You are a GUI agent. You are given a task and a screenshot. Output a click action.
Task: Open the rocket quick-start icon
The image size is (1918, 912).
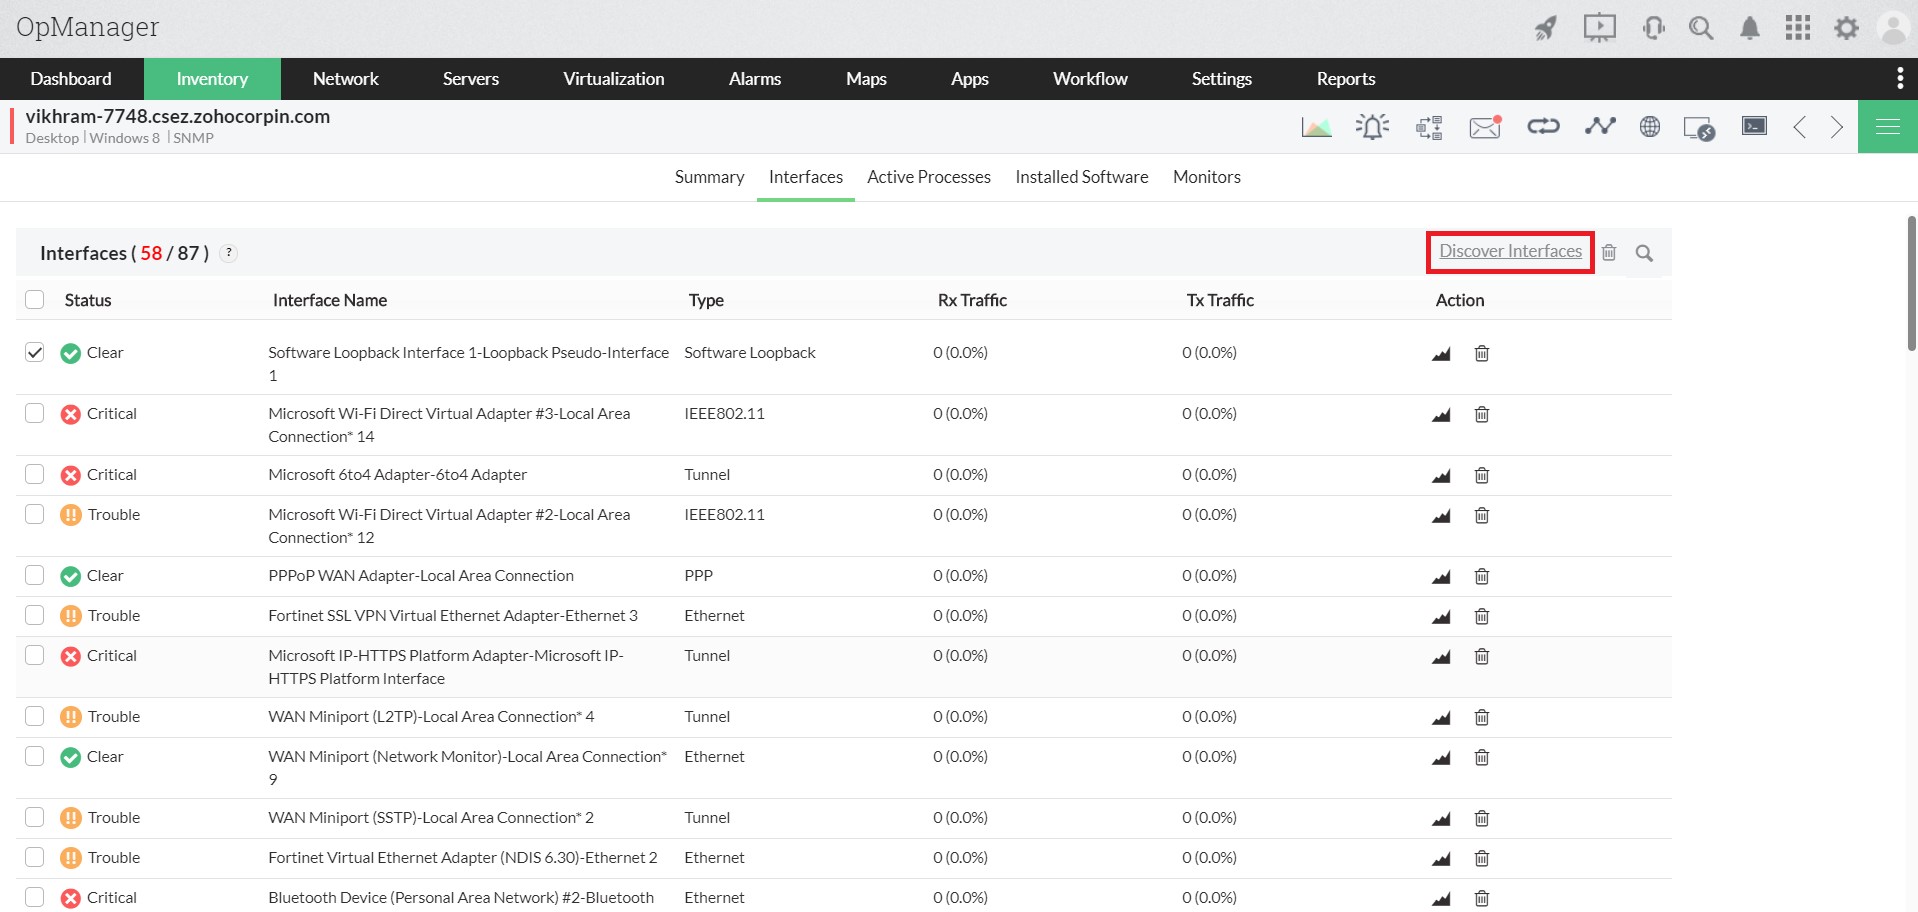tap(1546, 28)
